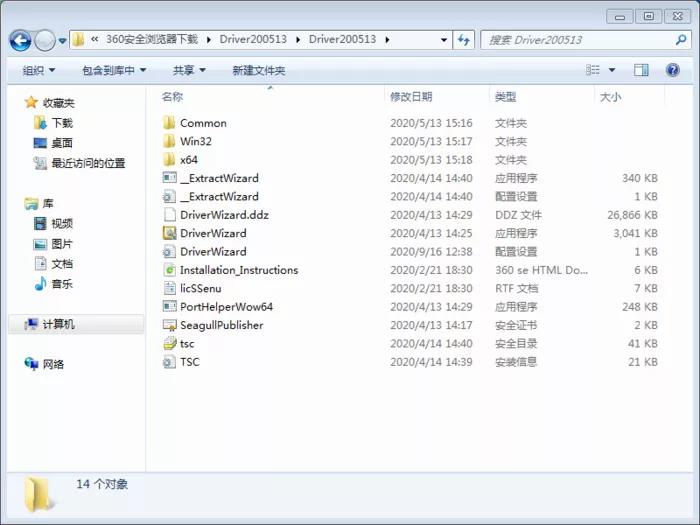Refresh the current folder view
The width and height of the screenshot is (700, 525).
coord(464,40)
